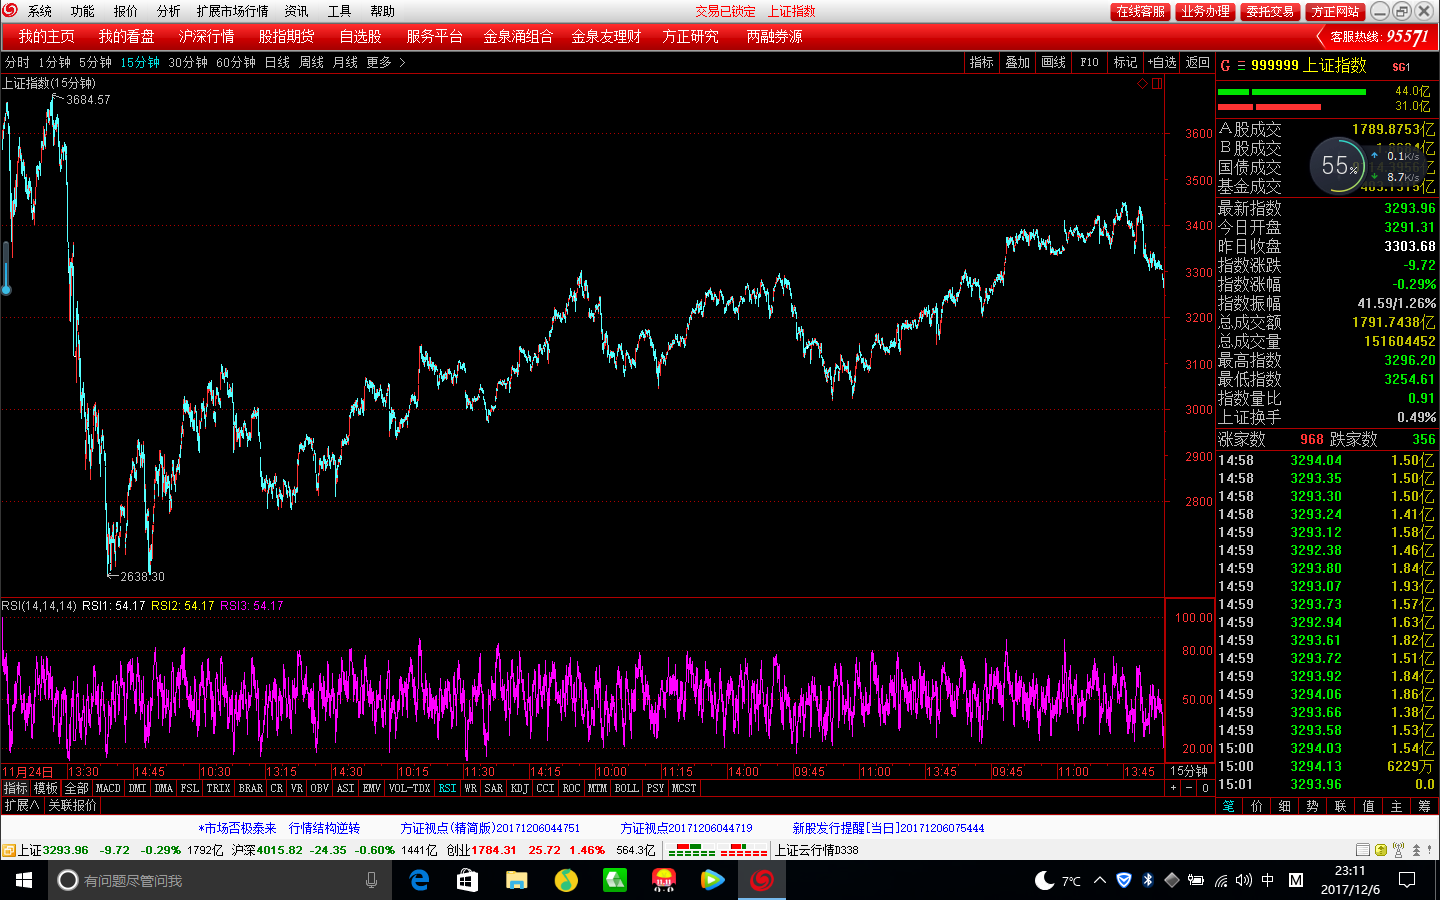Switch chart period to 日线
1440x900 pixels.
point(277,62)
